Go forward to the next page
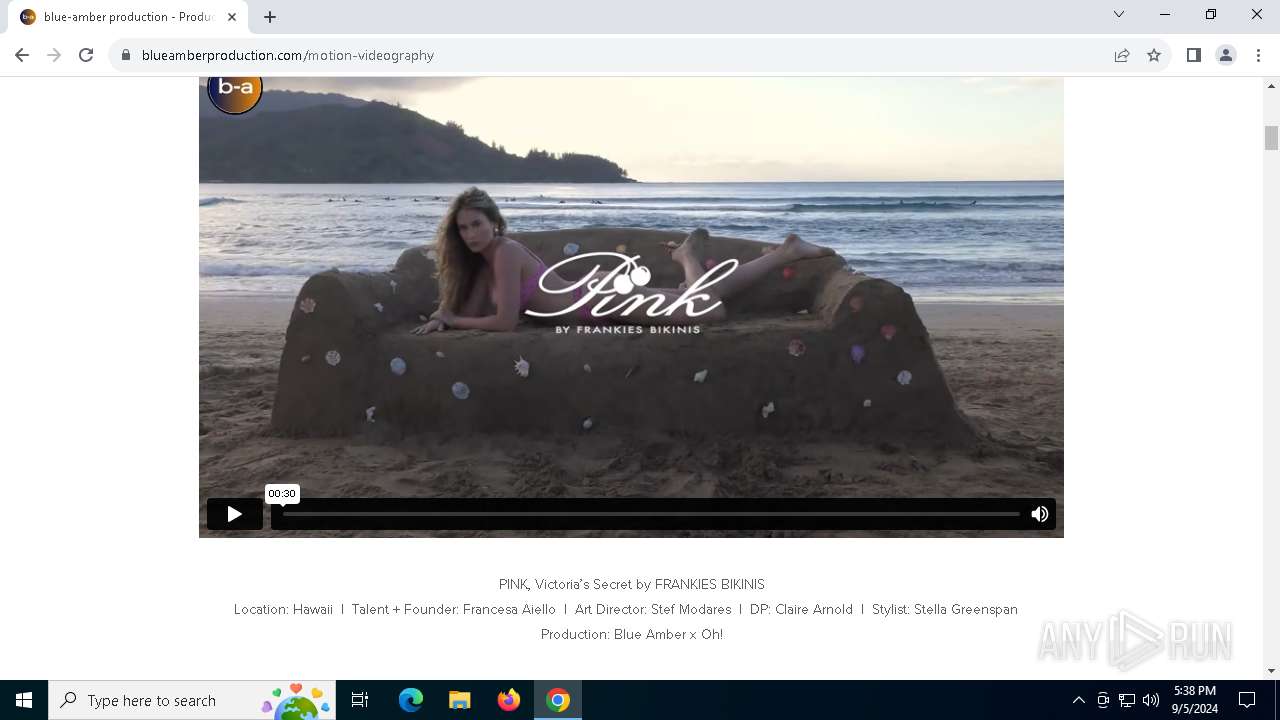 tap(54, 55)
